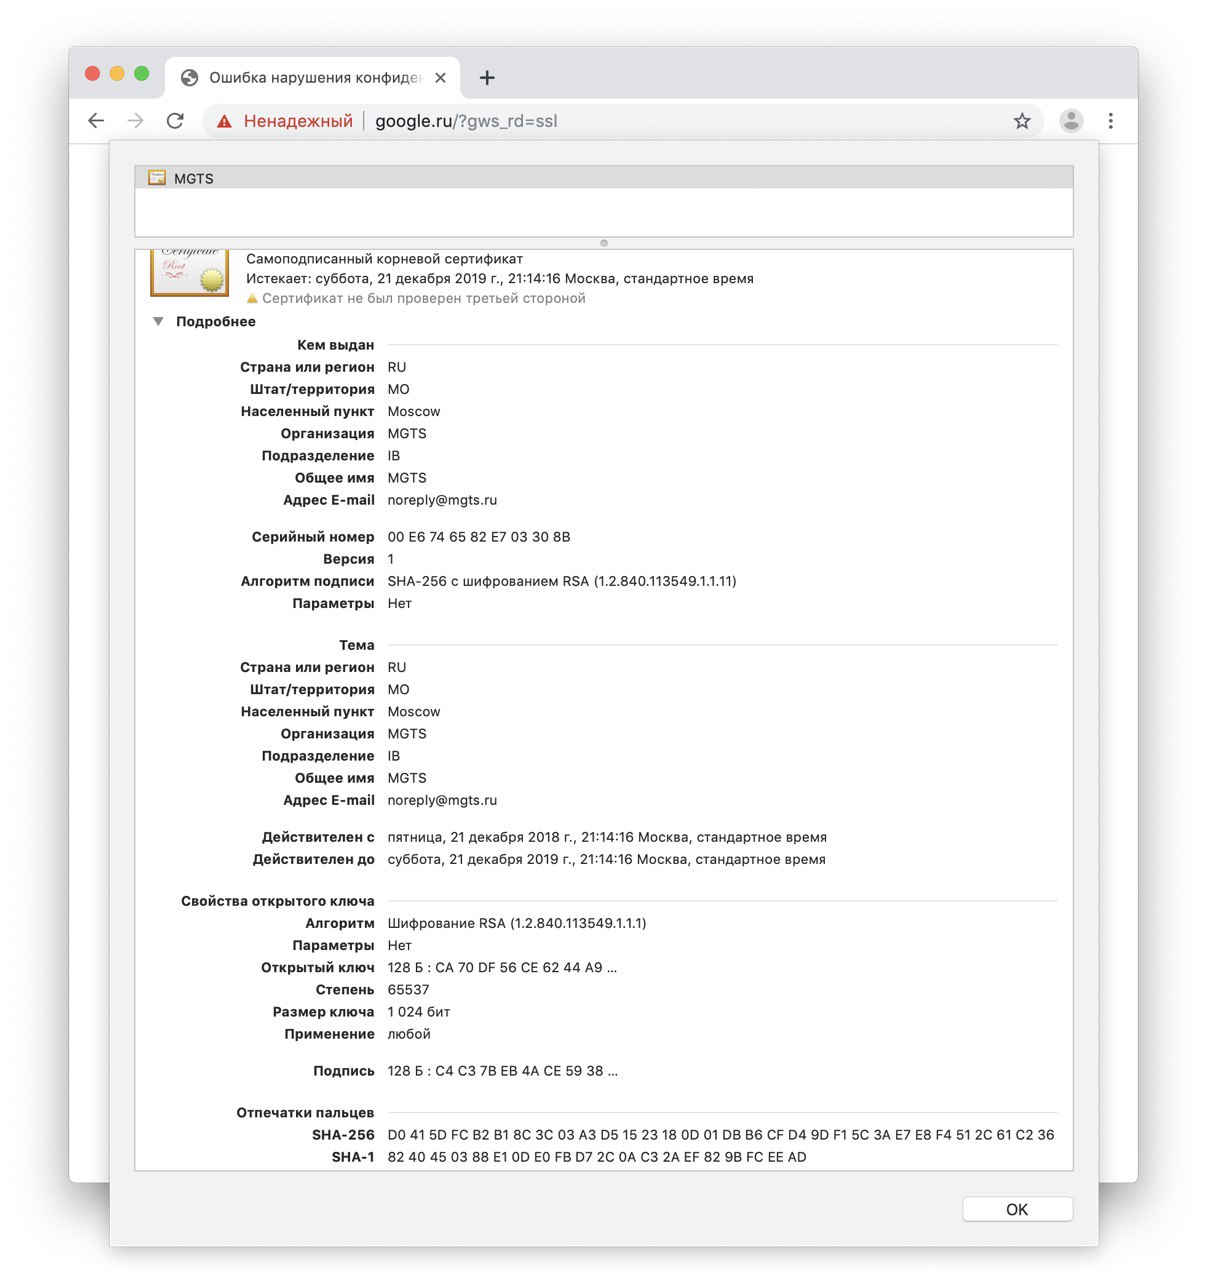Select the MGTS certificate icon in chain list
Viewport: 1207px width, 1280px height.
(x=157, y=178)
